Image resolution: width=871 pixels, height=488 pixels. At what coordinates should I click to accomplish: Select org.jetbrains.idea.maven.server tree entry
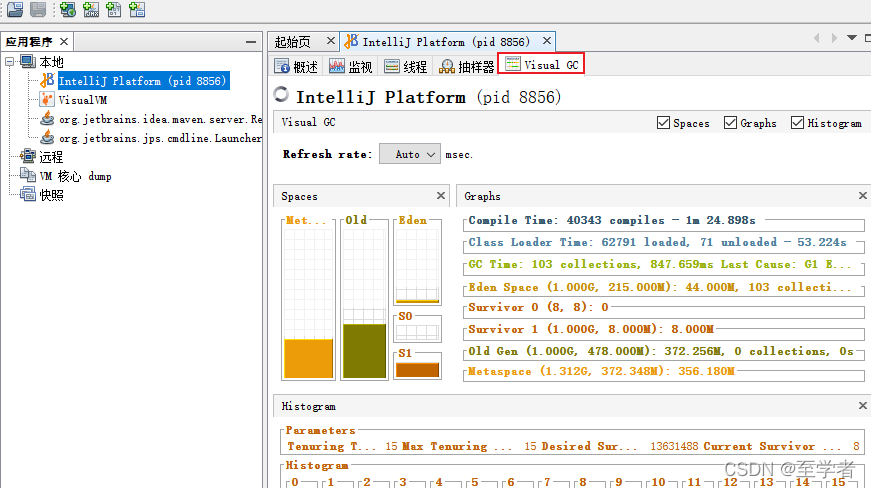tap(160, 119)
